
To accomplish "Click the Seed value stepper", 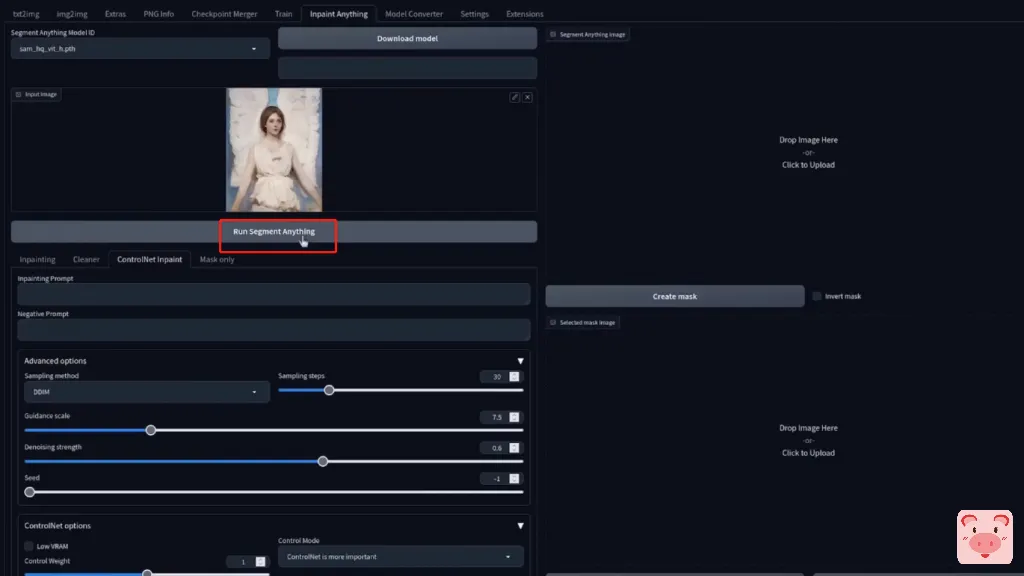I will click(514, 479).
